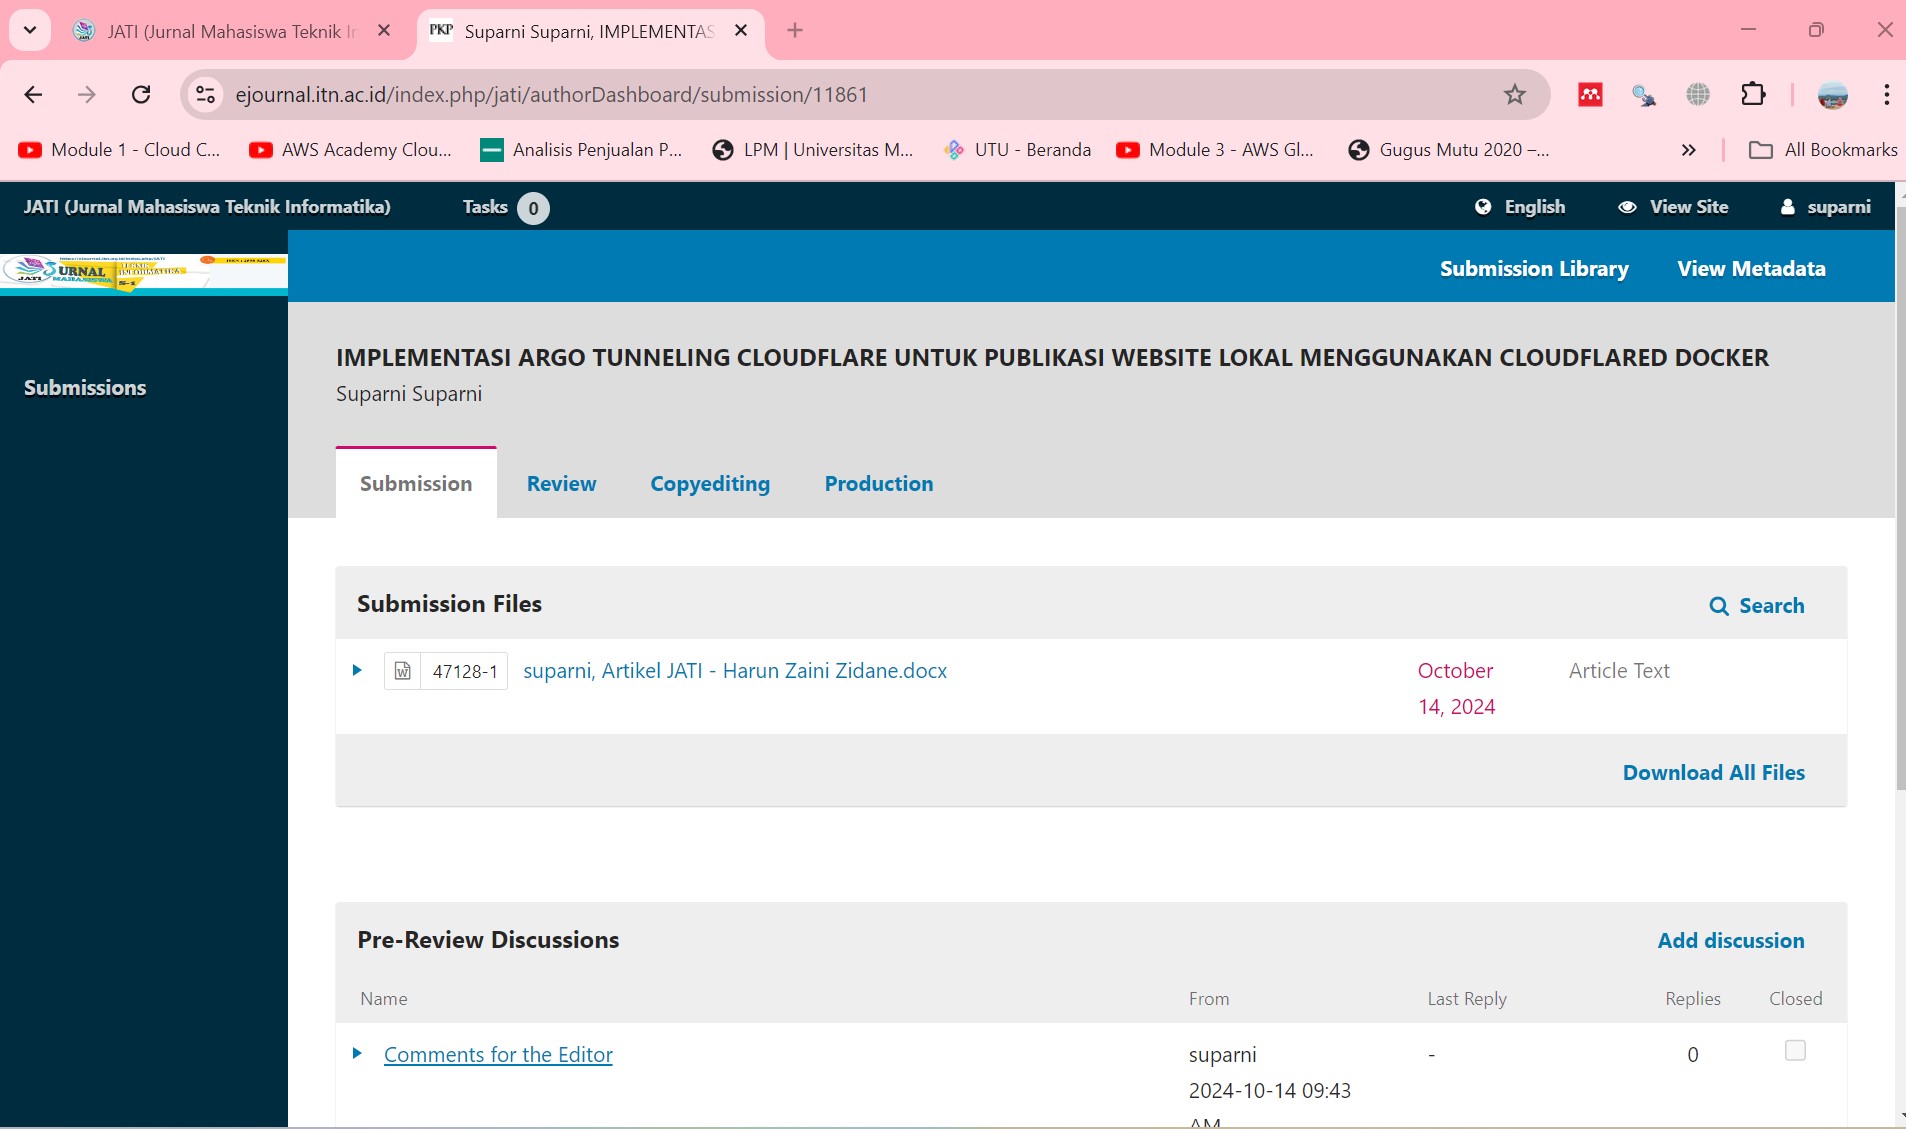Open Submissions in the sidebar
The width and height of the screenshot is (1906, 1129).
85,388
